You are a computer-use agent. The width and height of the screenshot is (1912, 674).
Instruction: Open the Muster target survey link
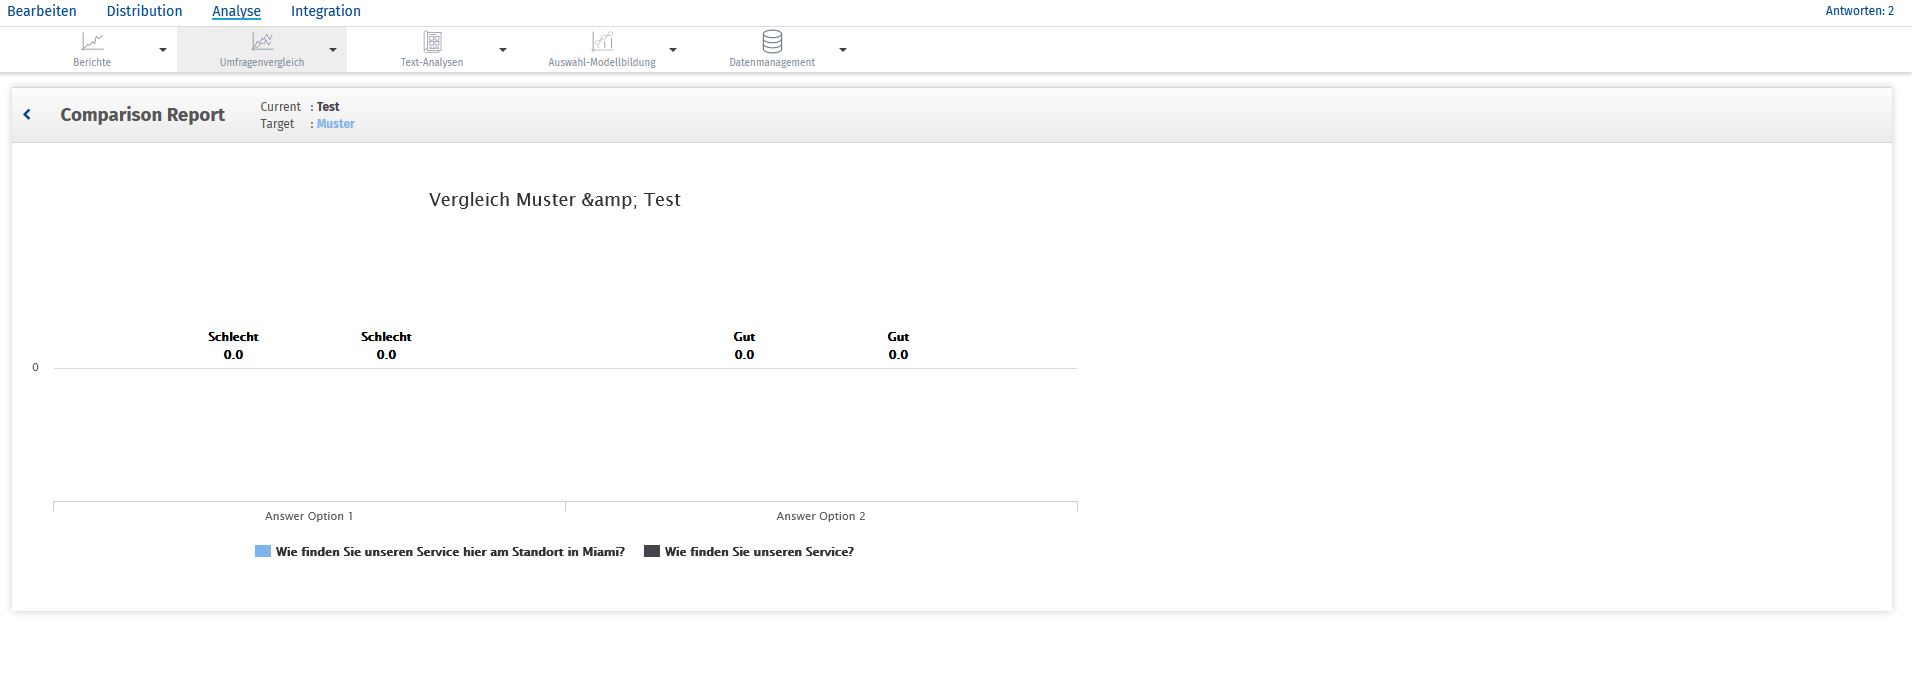click(x=336, y=124)
